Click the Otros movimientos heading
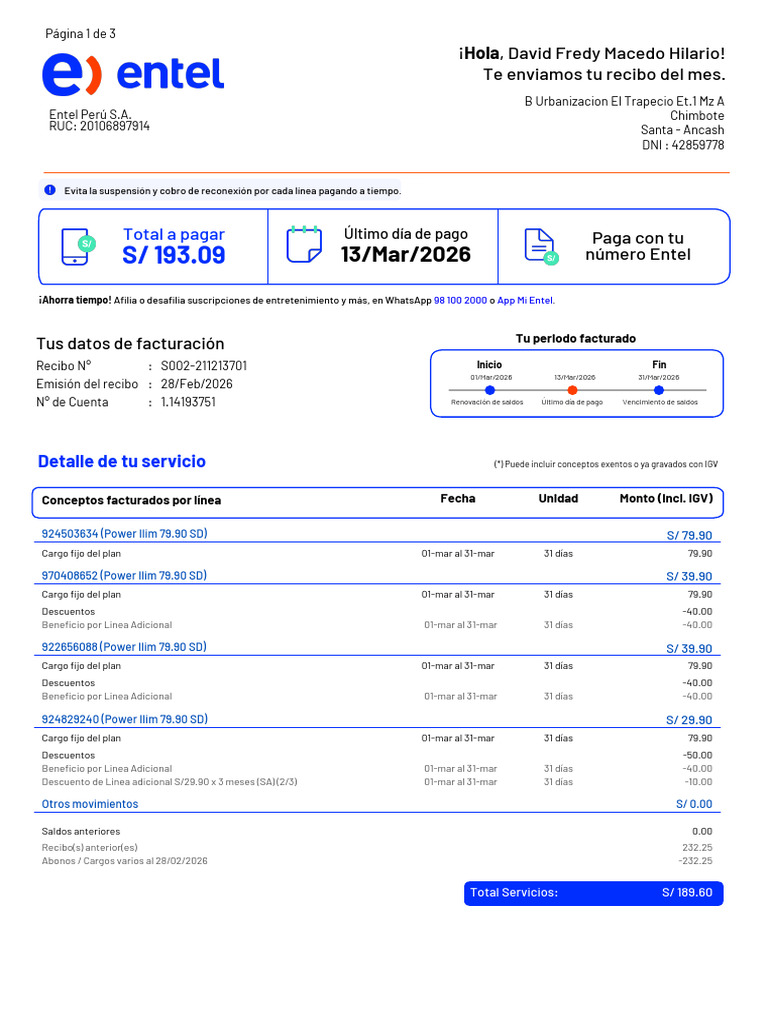 90,804
